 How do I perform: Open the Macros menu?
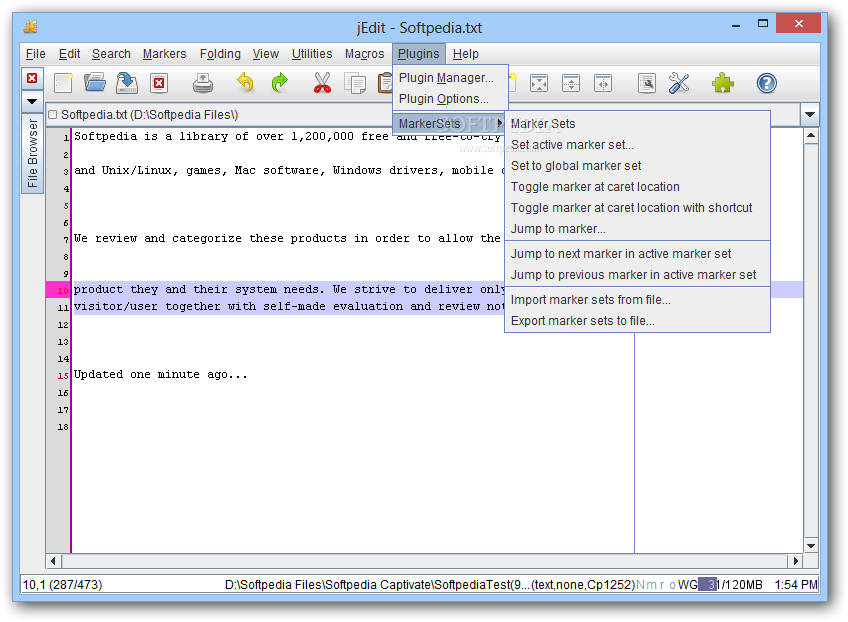(x=365, y=54)
